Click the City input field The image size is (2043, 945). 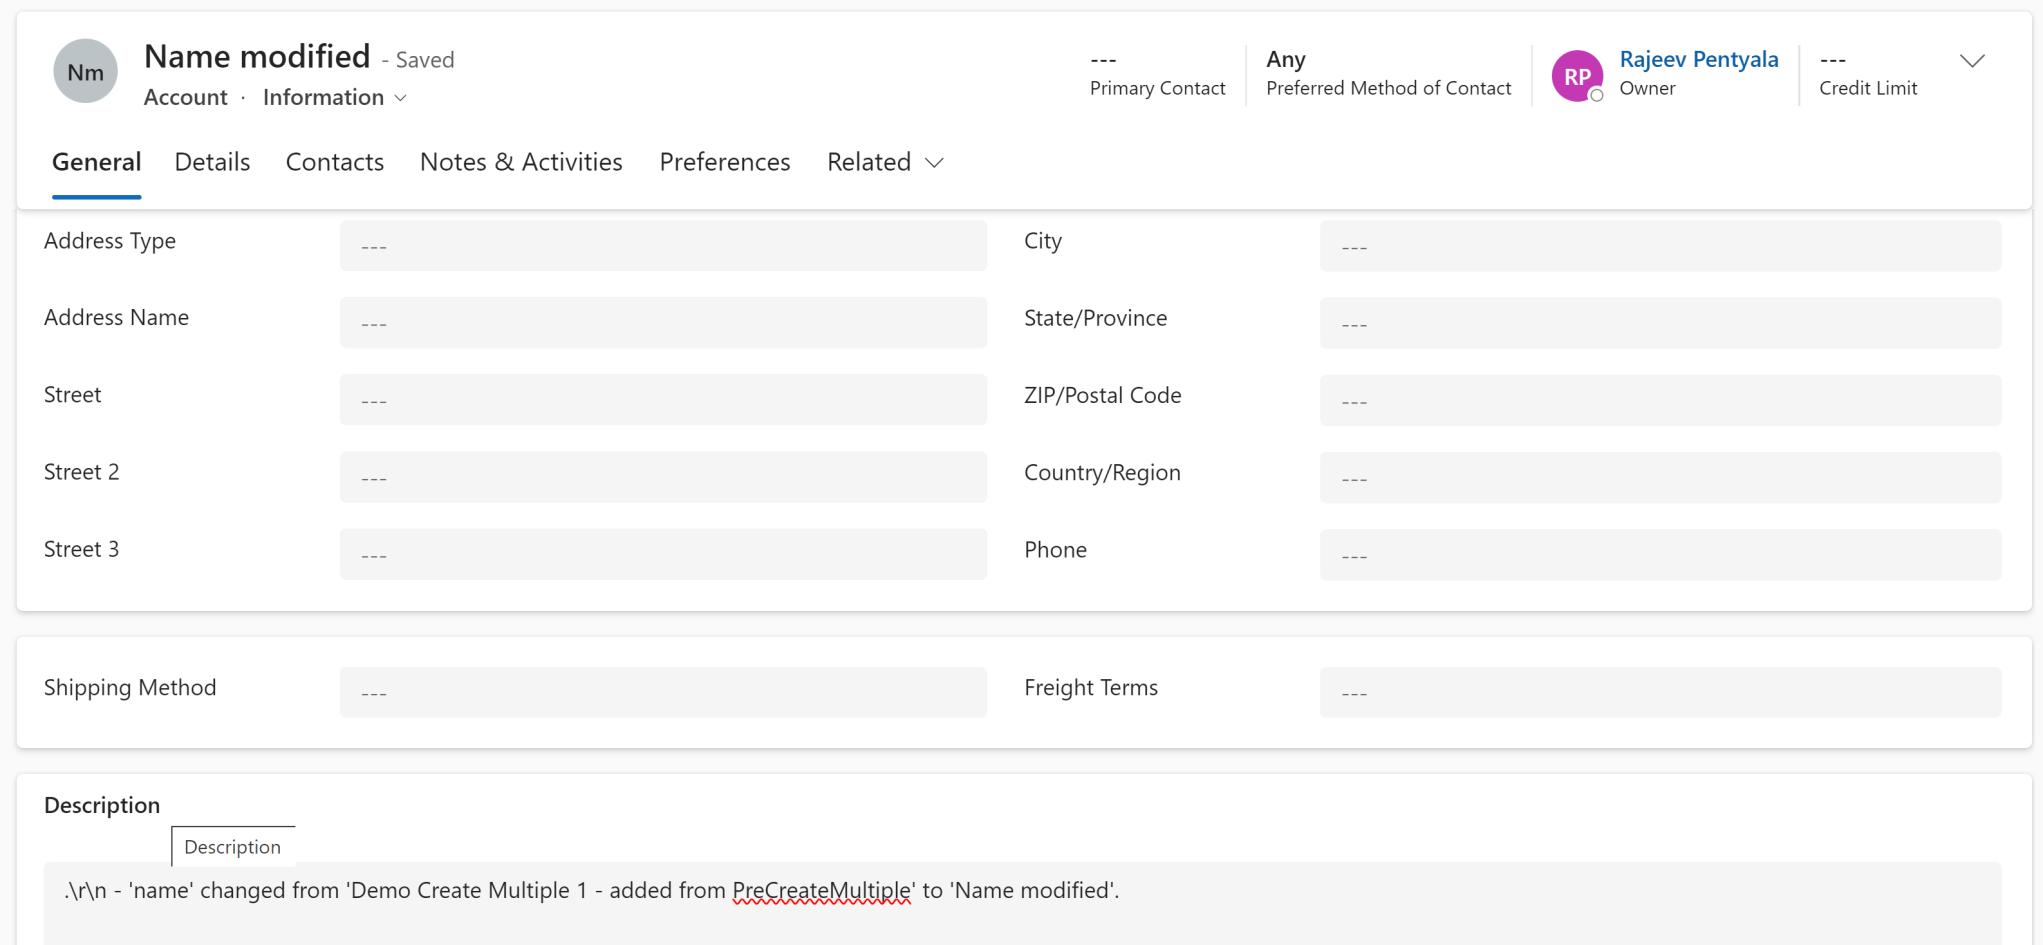(1660, 245)
